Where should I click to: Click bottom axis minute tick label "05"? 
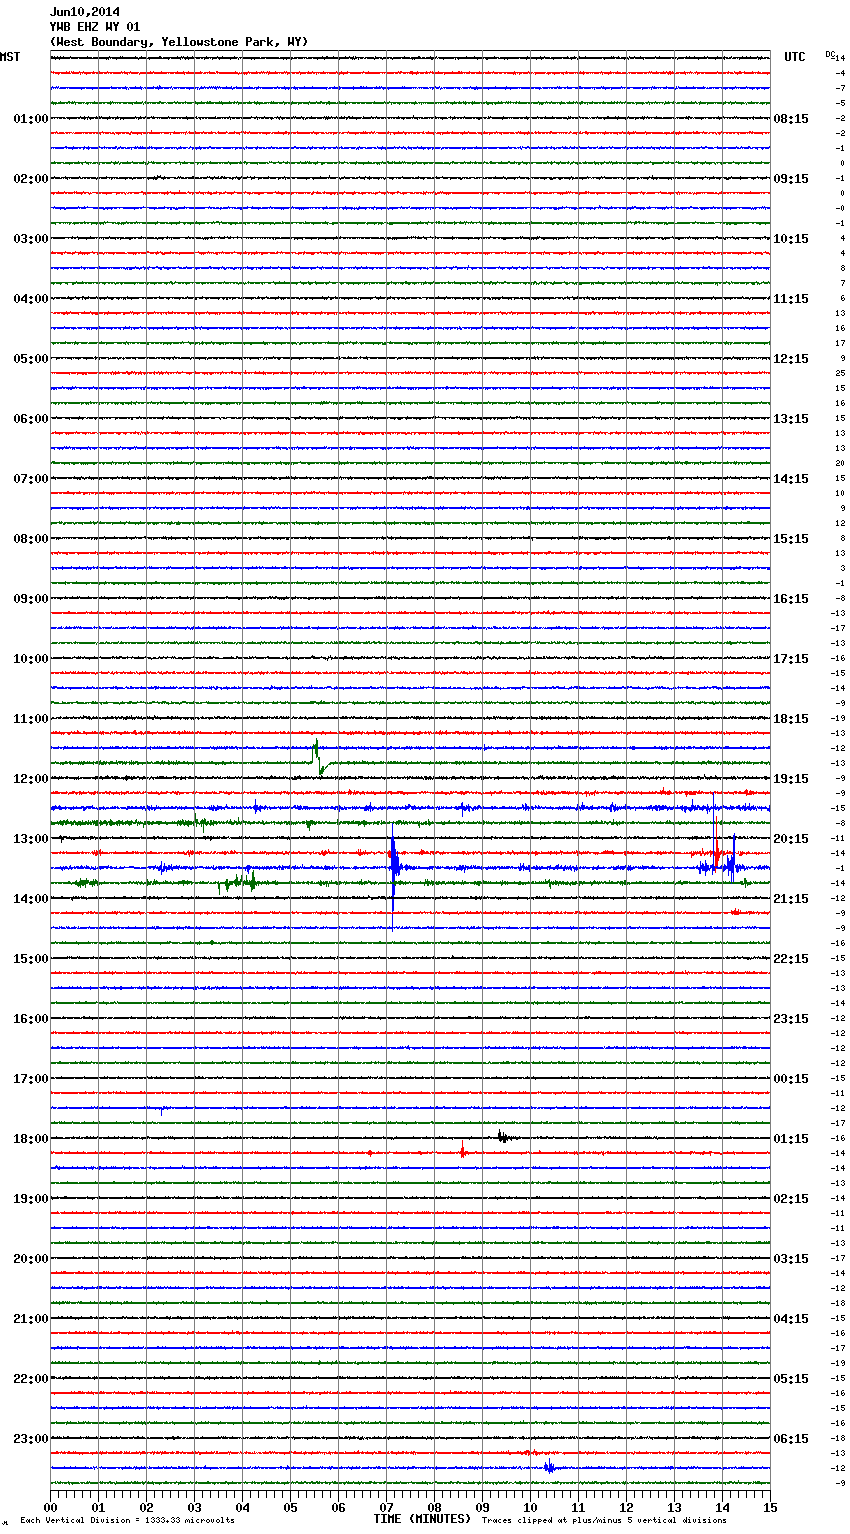290,1507
